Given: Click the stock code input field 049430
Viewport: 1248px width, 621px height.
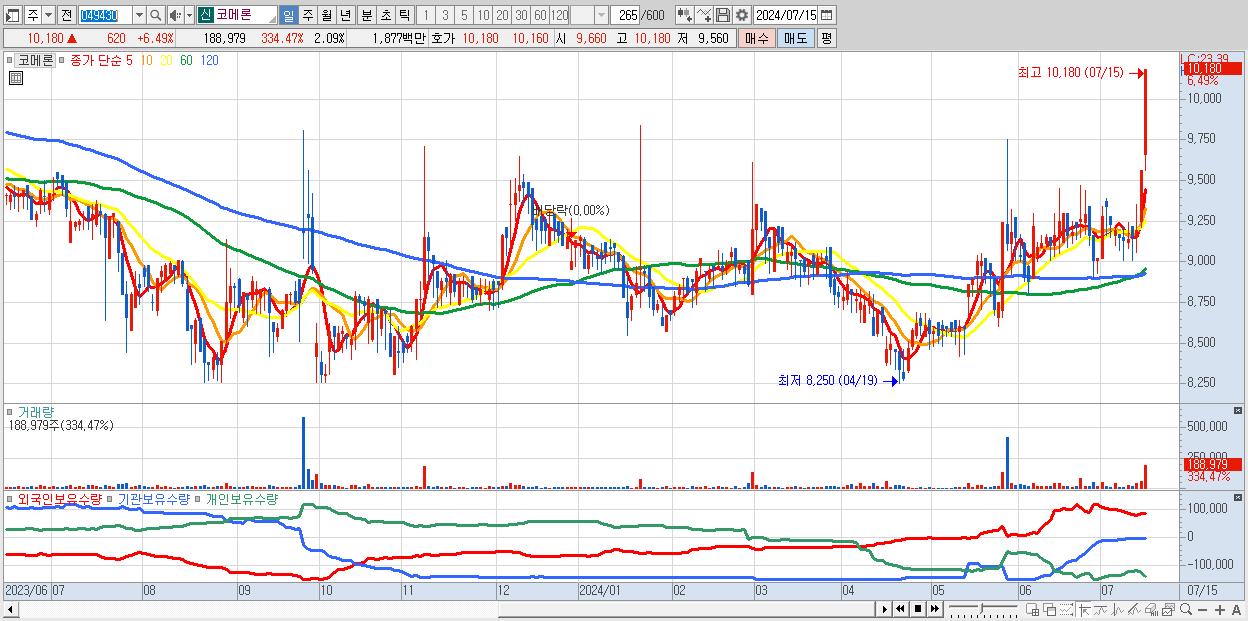Looking at the screenshot, I should [x=105, y=15].
